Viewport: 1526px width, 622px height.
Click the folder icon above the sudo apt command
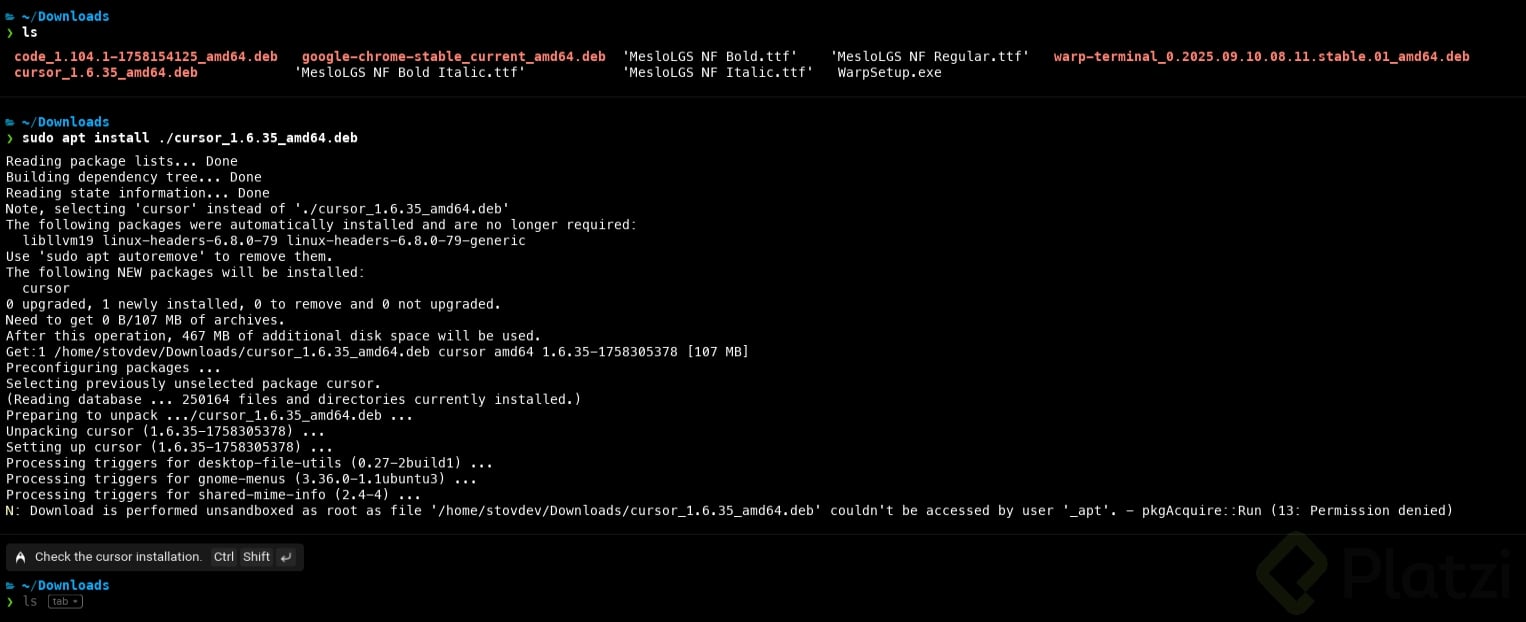tap(10, 122)
